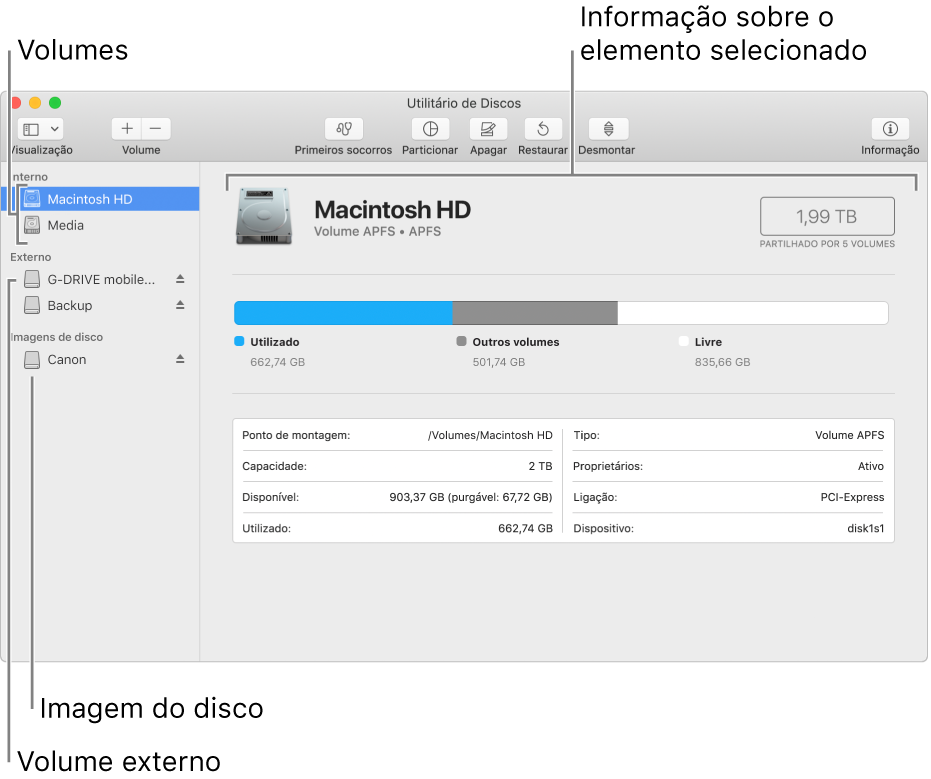This screenshot has height=779, width=931.
Task: Select Macintosh HD in the sidebar
Action: (101, 199)
